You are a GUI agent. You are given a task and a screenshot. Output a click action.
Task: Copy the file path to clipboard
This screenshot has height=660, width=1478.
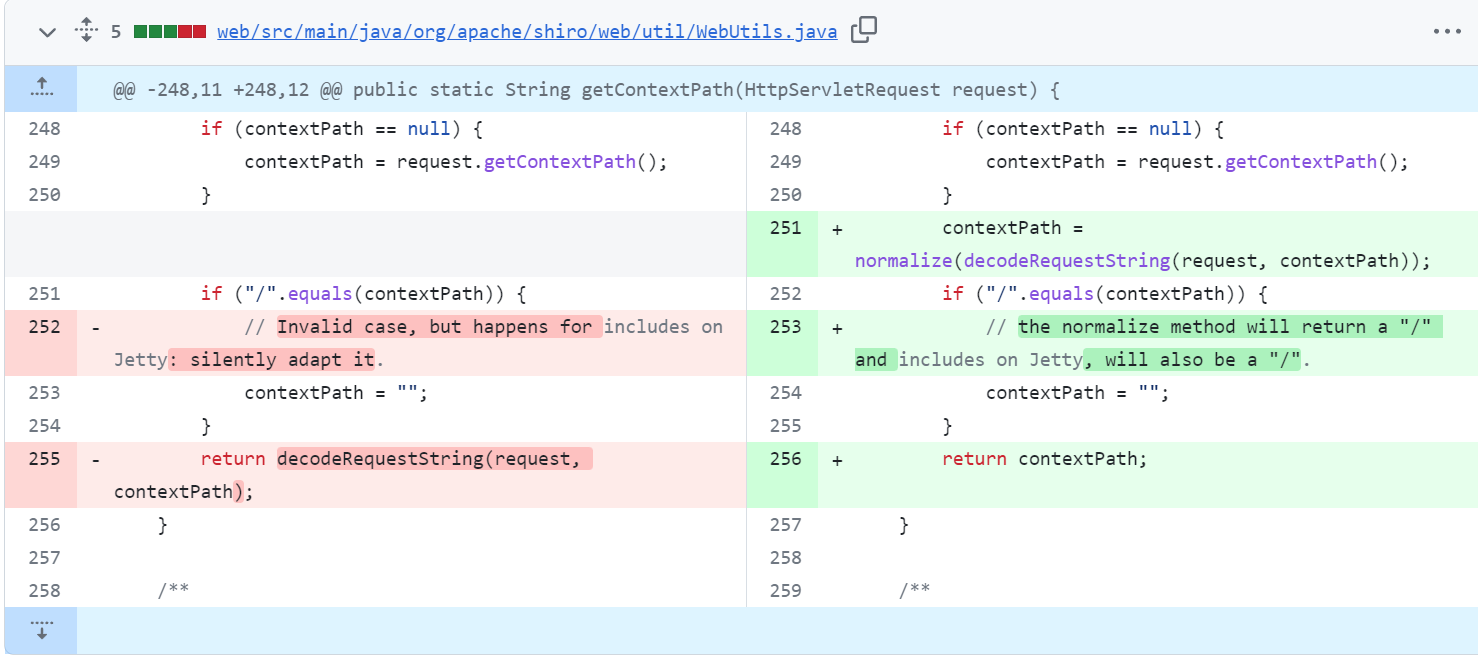click(x=863, y=31)
